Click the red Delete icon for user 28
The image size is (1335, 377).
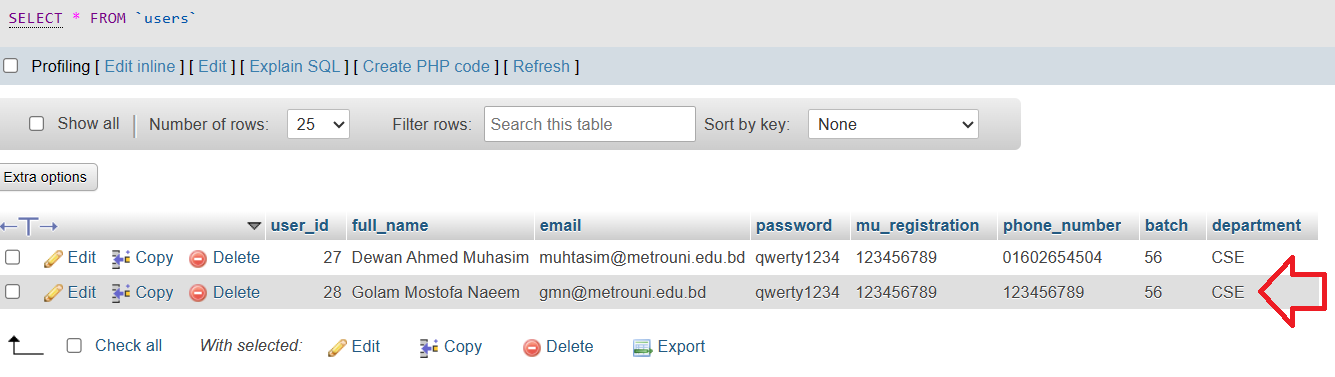[198, 293]
